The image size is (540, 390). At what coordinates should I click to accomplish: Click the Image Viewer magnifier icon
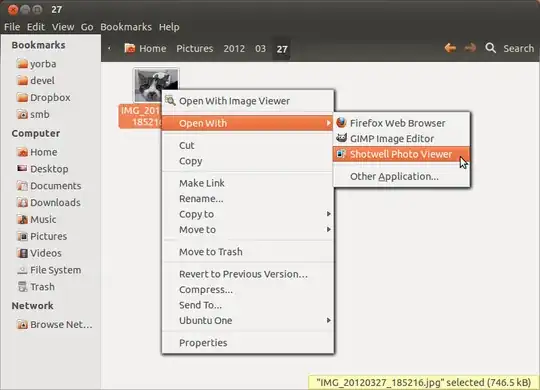coord(170,101)
